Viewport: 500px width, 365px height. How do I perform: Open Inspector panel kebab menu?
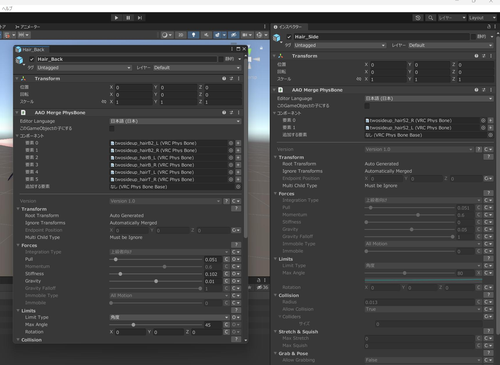(x=496, y=27)
